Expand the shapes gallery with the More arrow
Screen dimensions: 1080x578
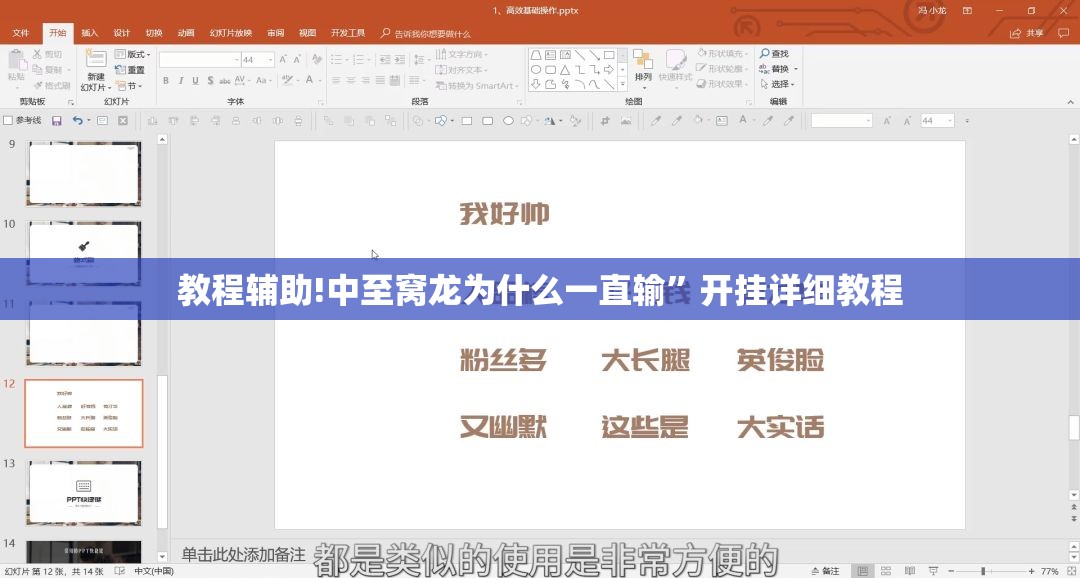tap(623, 85)
